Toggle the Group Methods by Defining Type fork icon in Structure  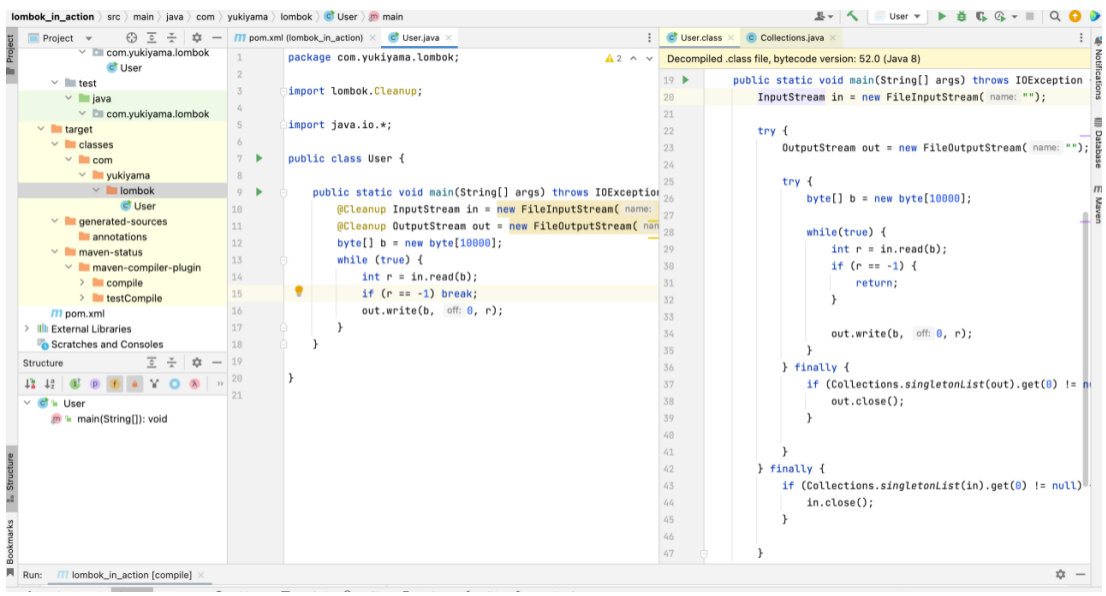(x=154, y=384)
